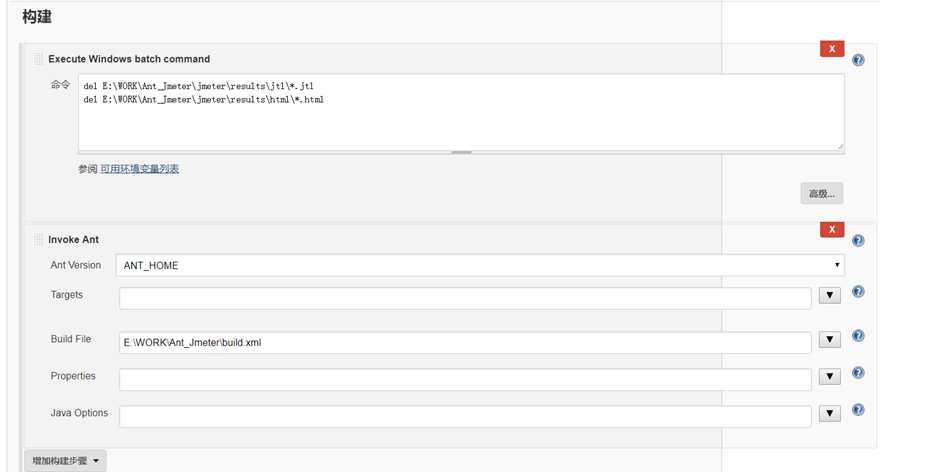Viewport: 925px width, 472px height.
Task: Click the textarea resize handle bar
Action: [x=461, y=152]
